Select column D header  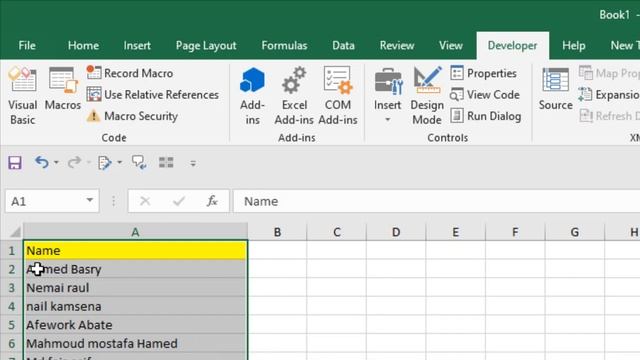pos(396,232)
